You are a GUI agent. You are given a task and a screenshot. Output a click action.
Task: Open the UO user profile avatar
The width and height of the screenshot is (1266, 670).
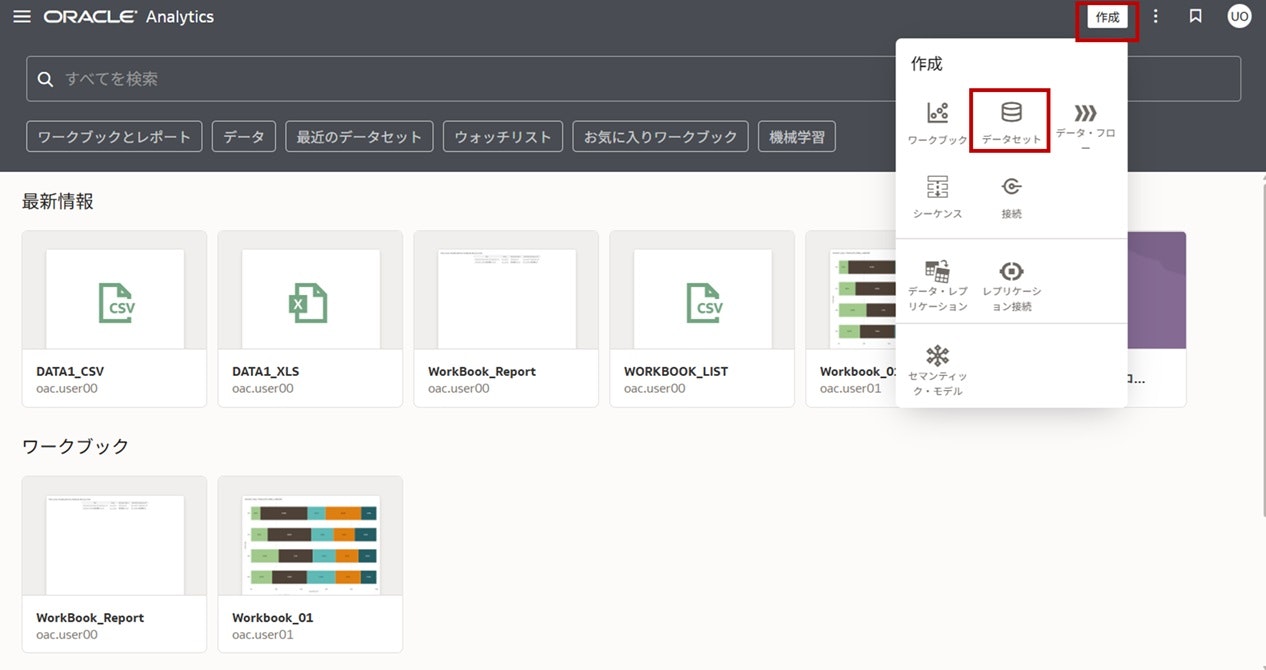tap(1239, 17)
